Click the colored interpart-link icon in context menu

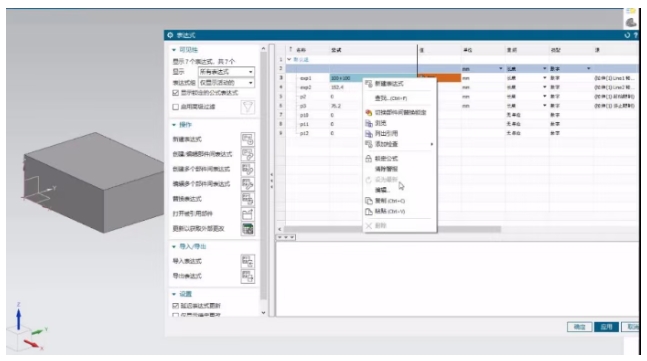point(368,113)
